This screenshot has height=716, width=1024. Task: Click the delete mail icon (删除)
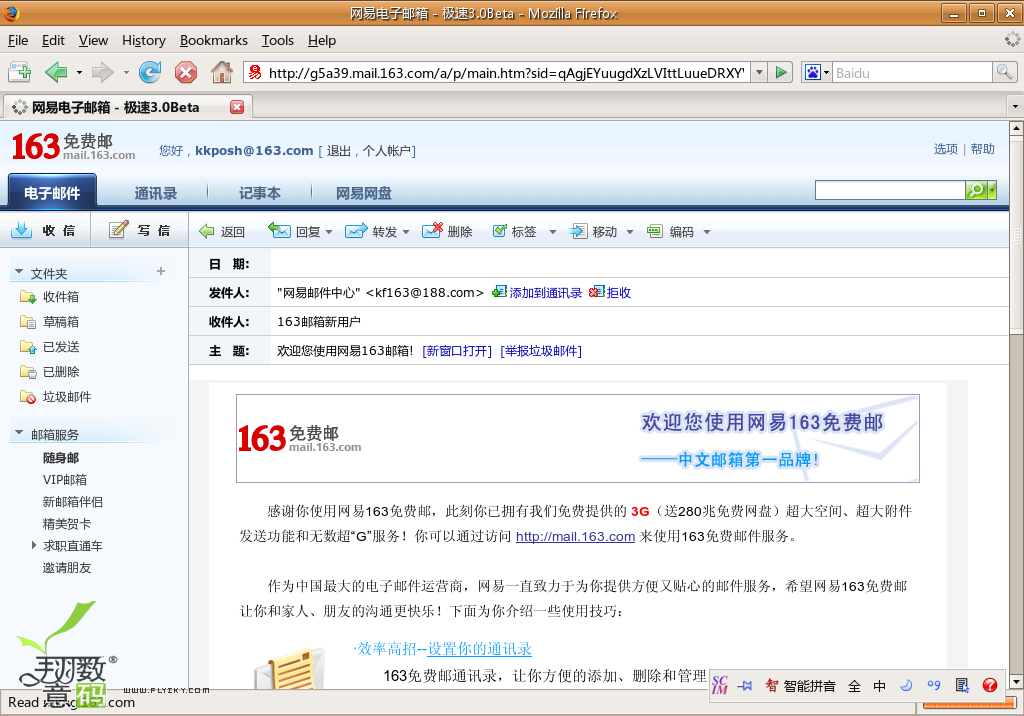pos(432,231)
